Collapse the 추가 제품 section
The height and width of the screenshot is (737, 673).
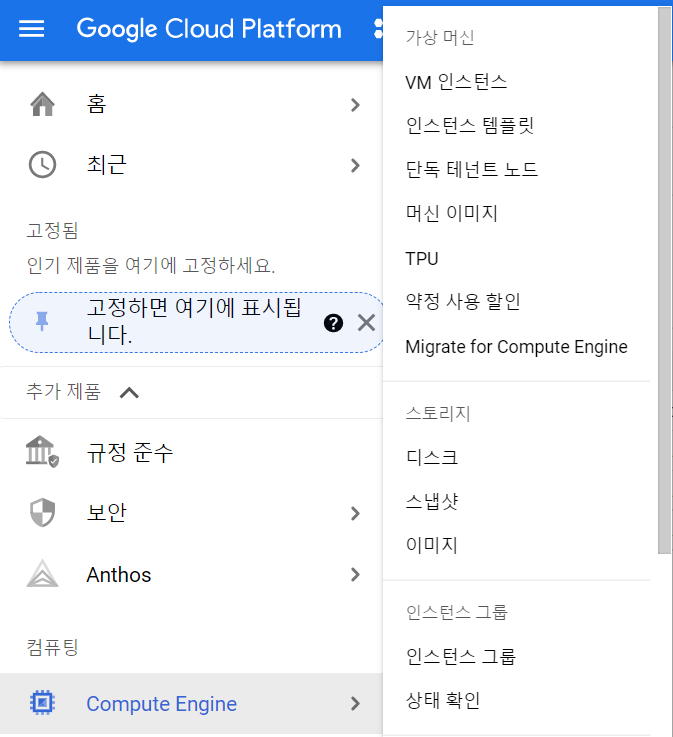pyautogui.click(x=129, y=392)
